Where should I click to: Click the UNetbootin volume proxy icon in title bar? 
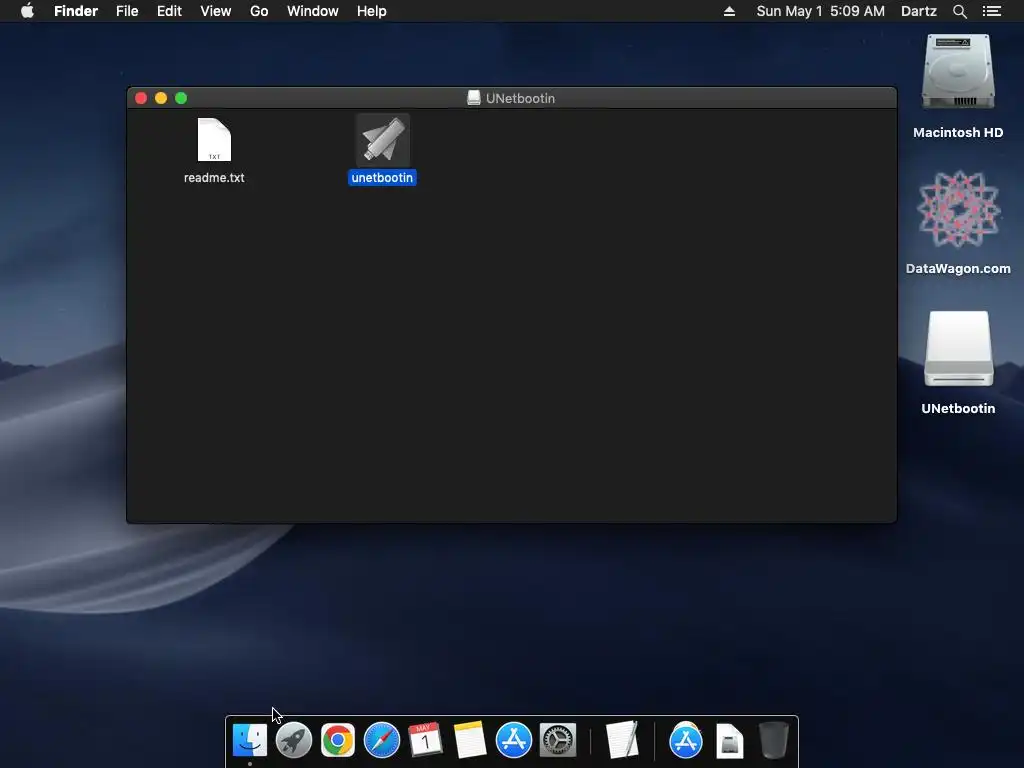coord(474,98)
